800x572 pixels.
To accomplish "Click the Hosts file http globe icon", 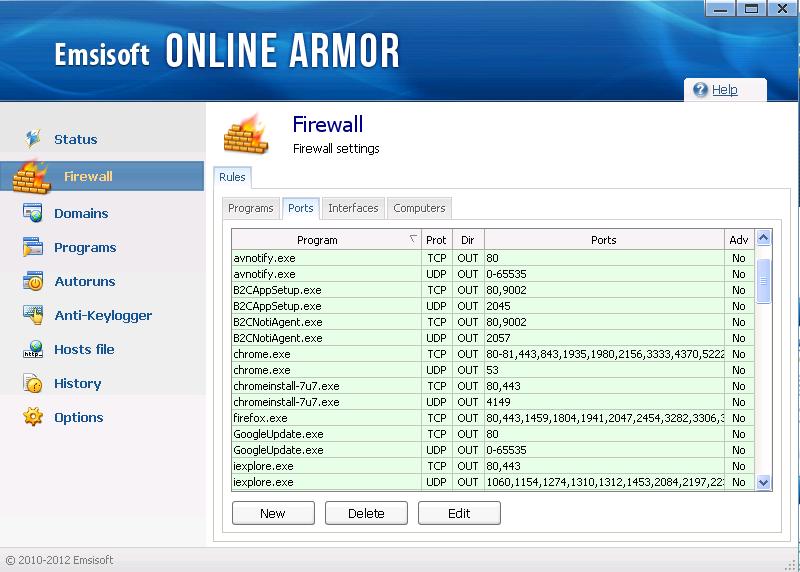I will [x=33, y=349].
